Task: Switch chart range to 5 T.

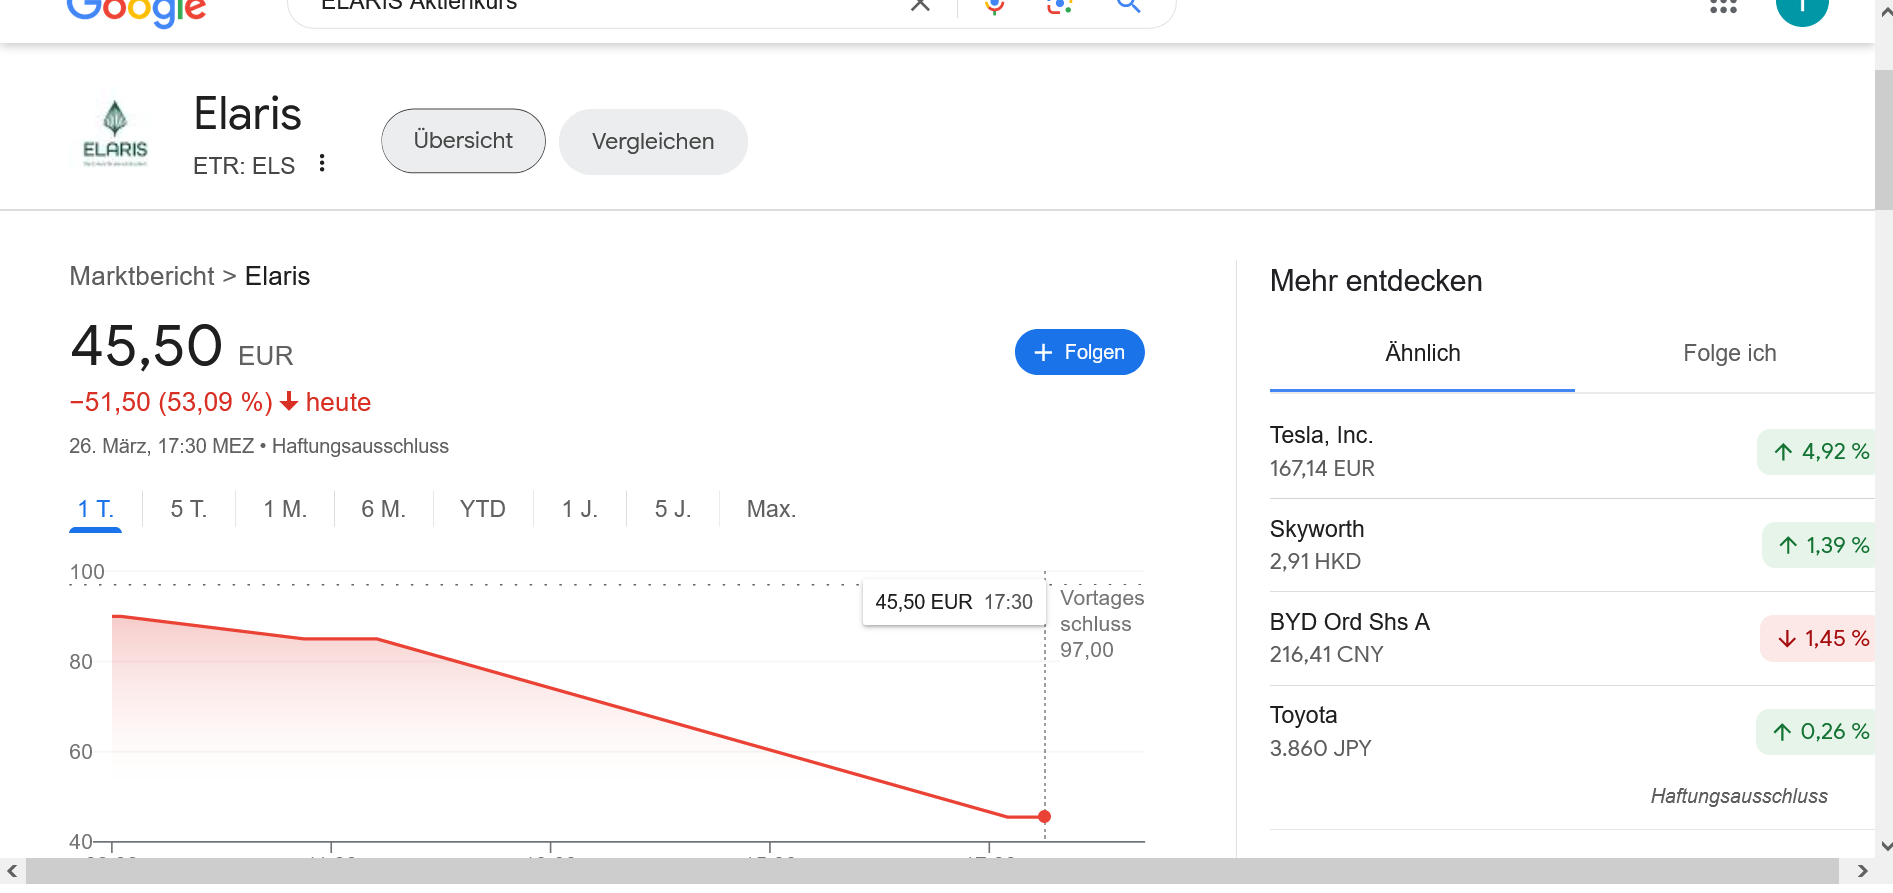Action: coord(188,509)
